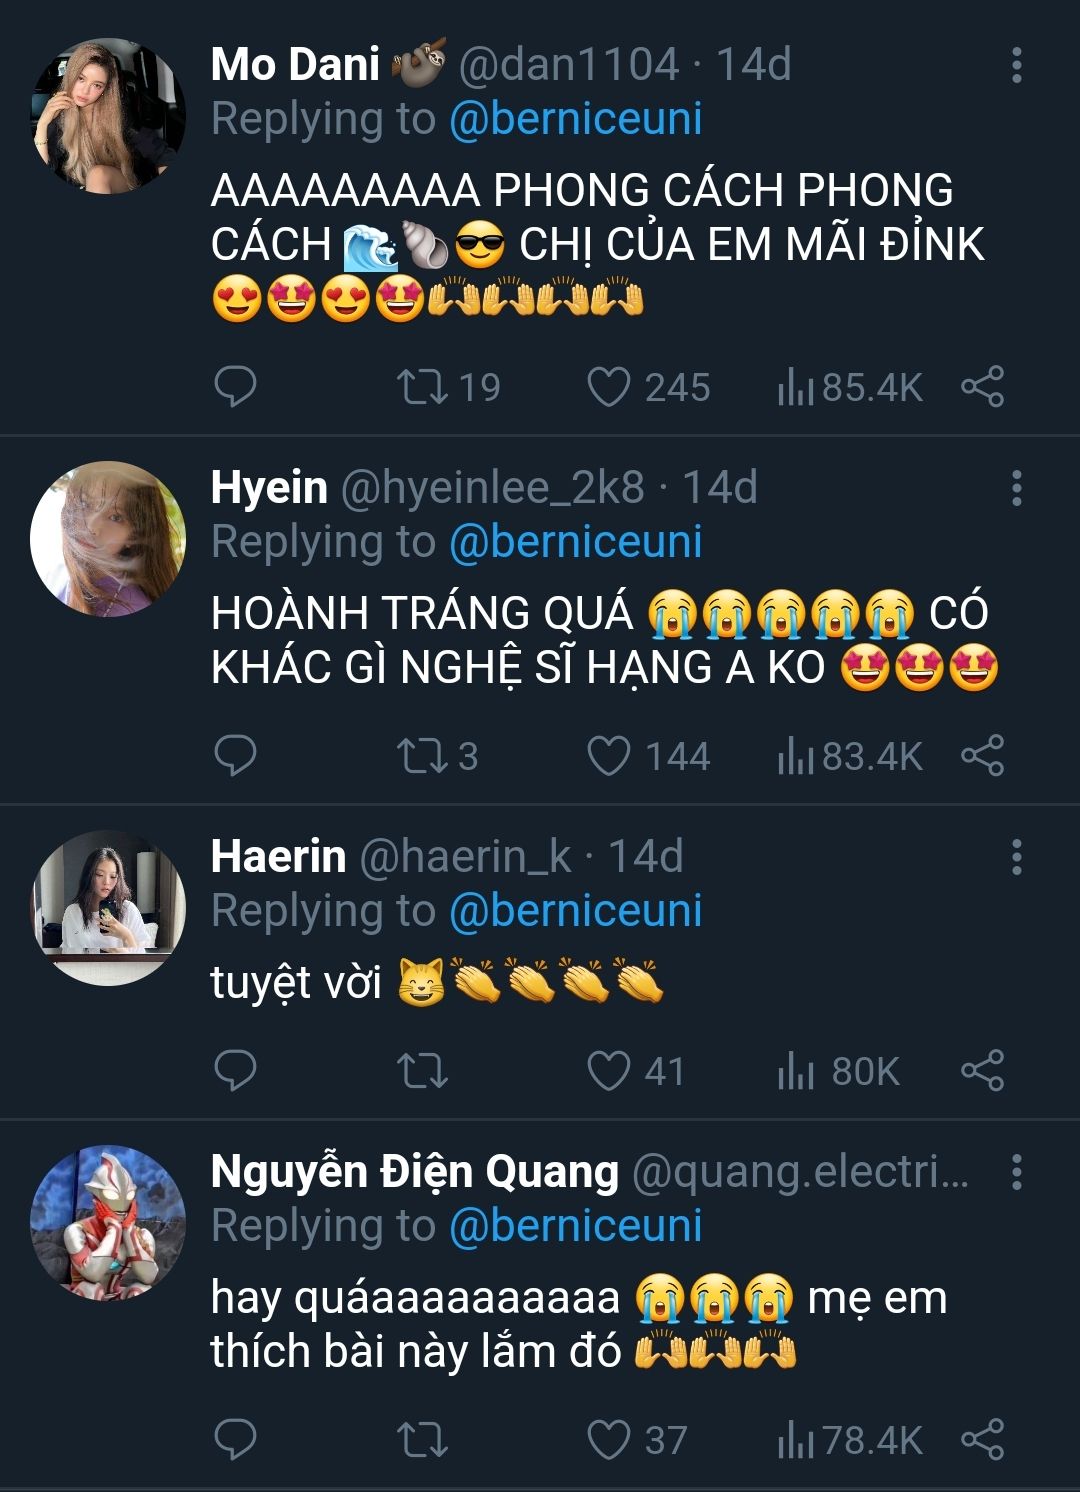Like Hyein's tweet with 144 likes
The image size is (1080, 1492).
(x=648, y=756)
